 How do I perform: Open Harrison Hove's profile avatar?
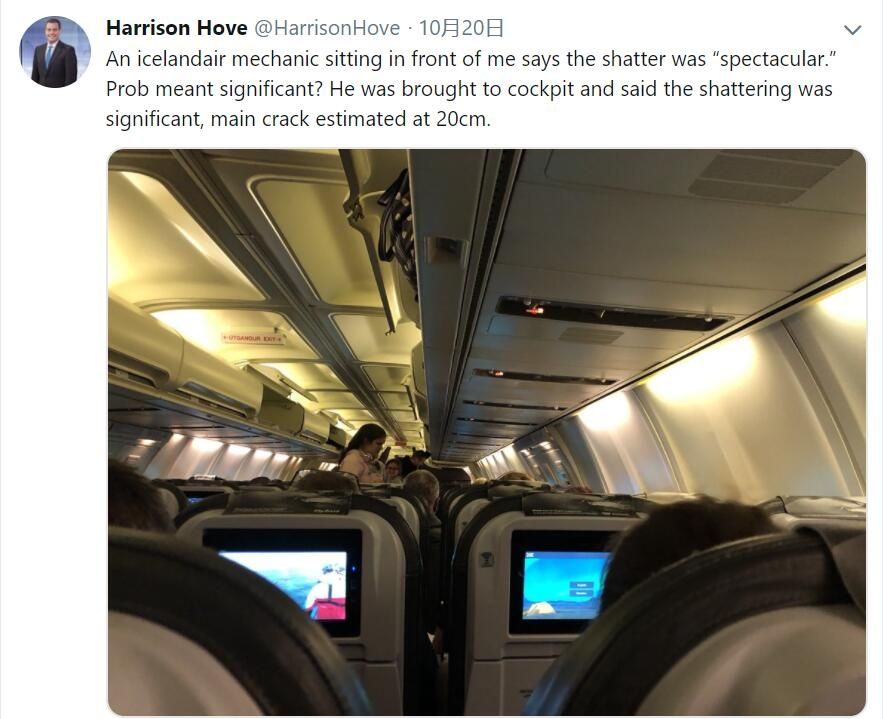pyautogui.click(x=55, y=52)
